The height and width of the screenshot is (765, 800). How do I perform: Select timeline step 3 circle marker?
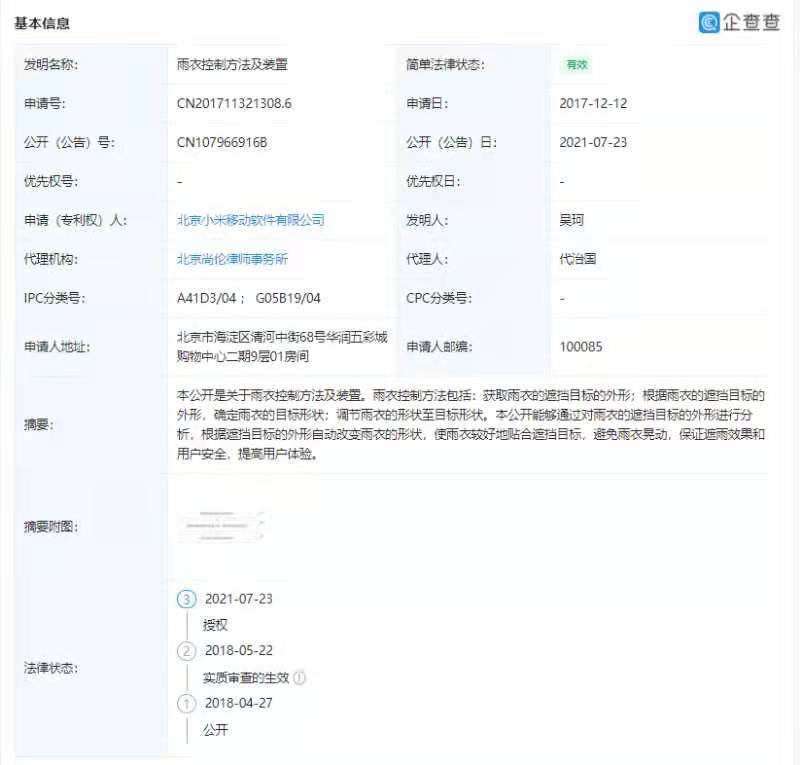click(187, 599)
